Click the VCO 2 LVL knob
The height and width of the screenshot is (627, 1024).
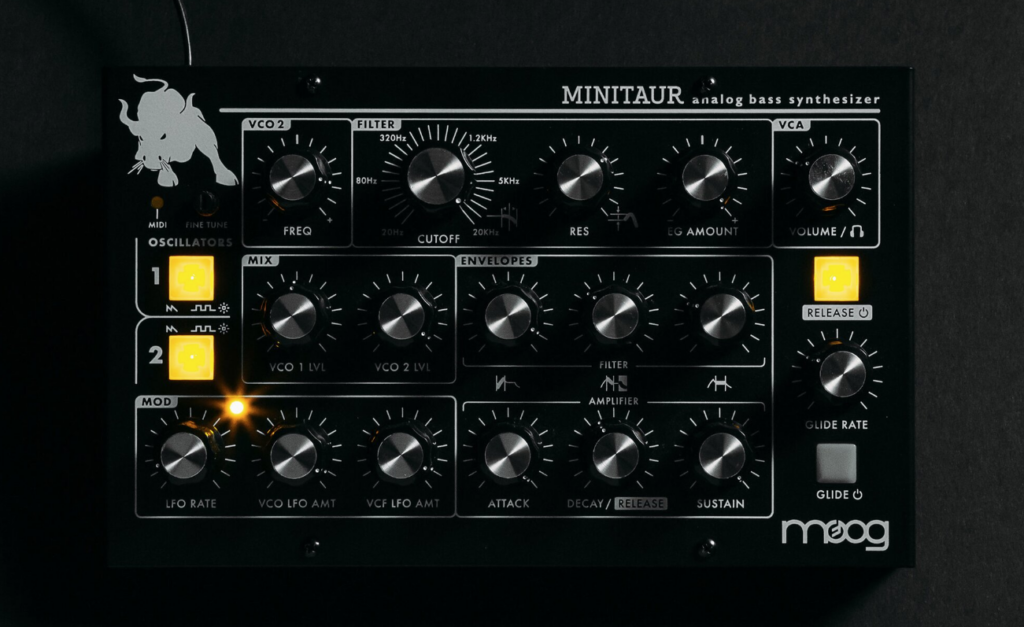(x=401, y=316)
